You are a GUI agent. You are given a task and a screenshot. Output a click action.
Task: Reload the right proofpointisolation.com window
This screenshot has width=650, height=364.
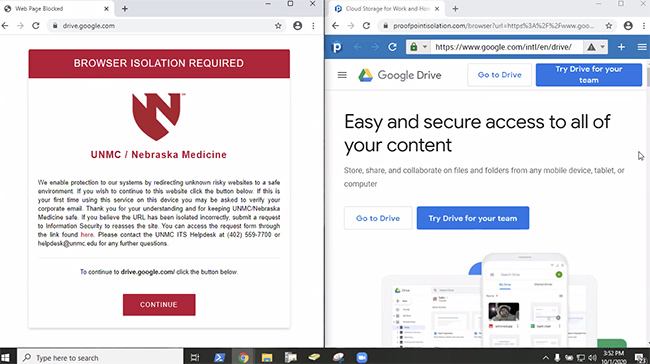[366, 26]
